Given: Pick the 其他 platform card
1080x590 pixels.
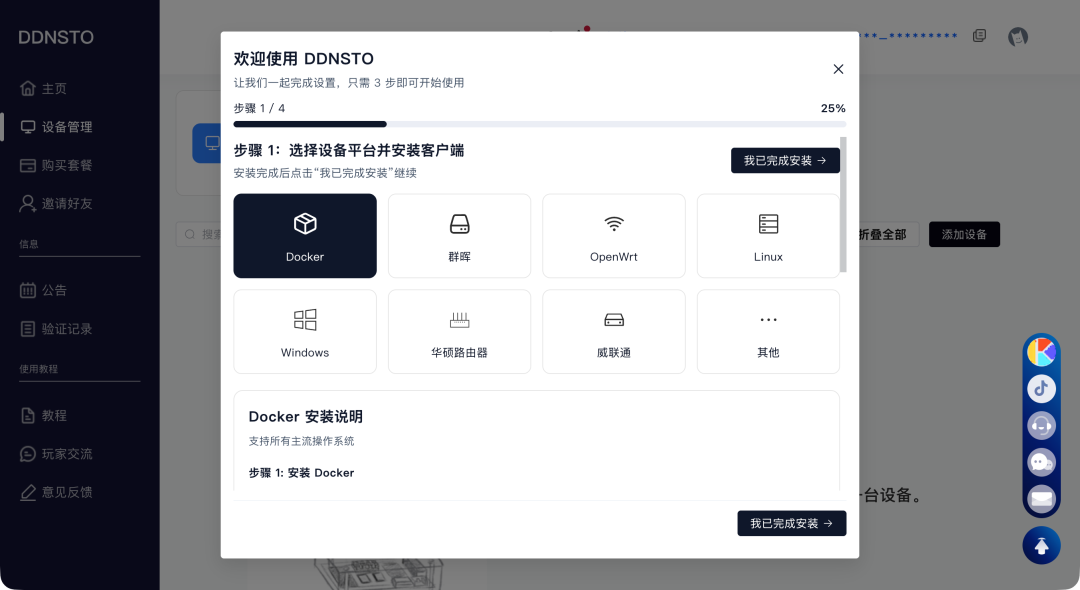Looking at the screenshot, I should click(x=768, y=331).
